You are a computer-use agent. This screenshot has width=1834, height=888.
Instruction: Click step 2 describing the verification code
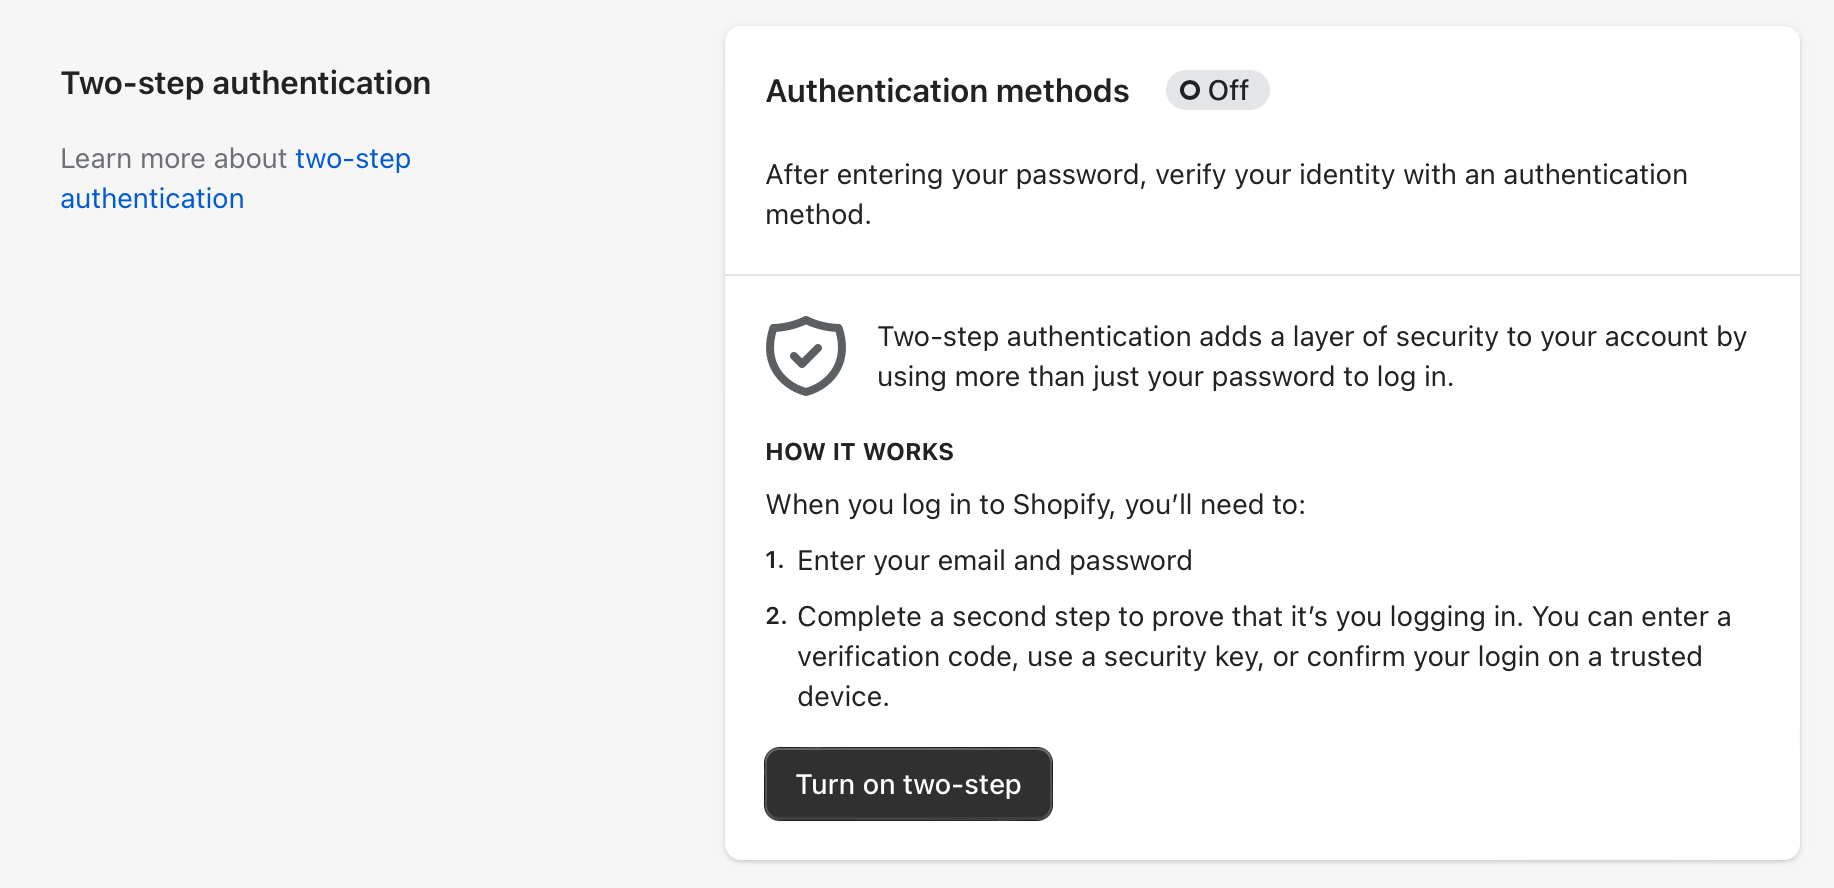(x=1263, y=656)
